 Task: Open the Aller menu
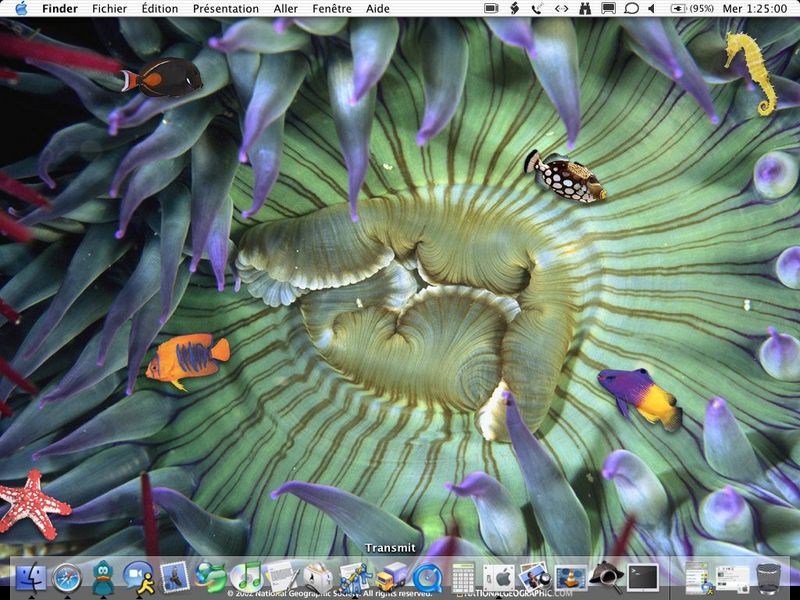(x=286, y=9)
